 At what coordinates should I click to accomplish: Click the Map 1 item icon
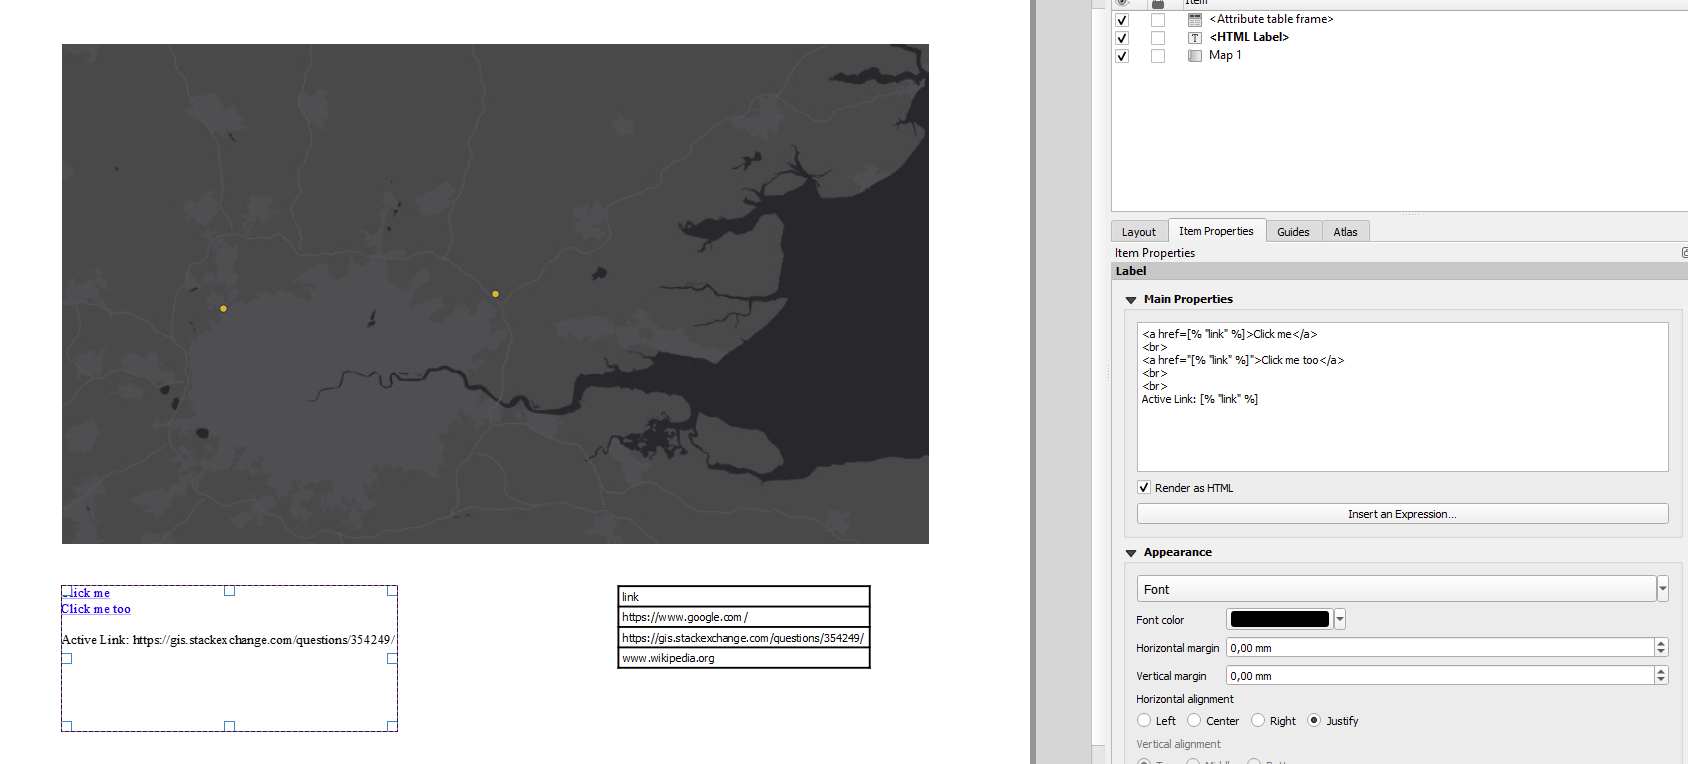(1194, 55)
